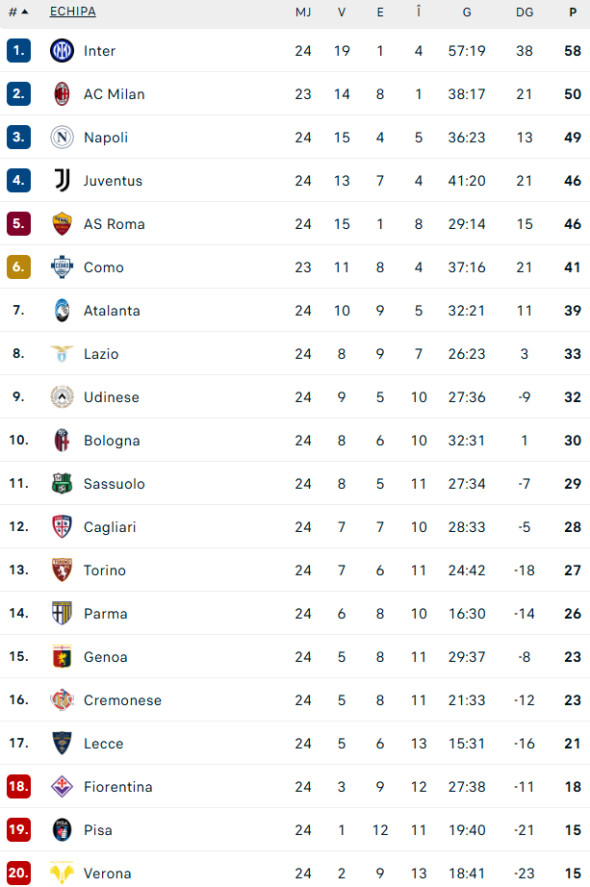Sort teams by the ECHIPA column header
The height and width of the screenshot is (887, 590).
coord(71,12)
